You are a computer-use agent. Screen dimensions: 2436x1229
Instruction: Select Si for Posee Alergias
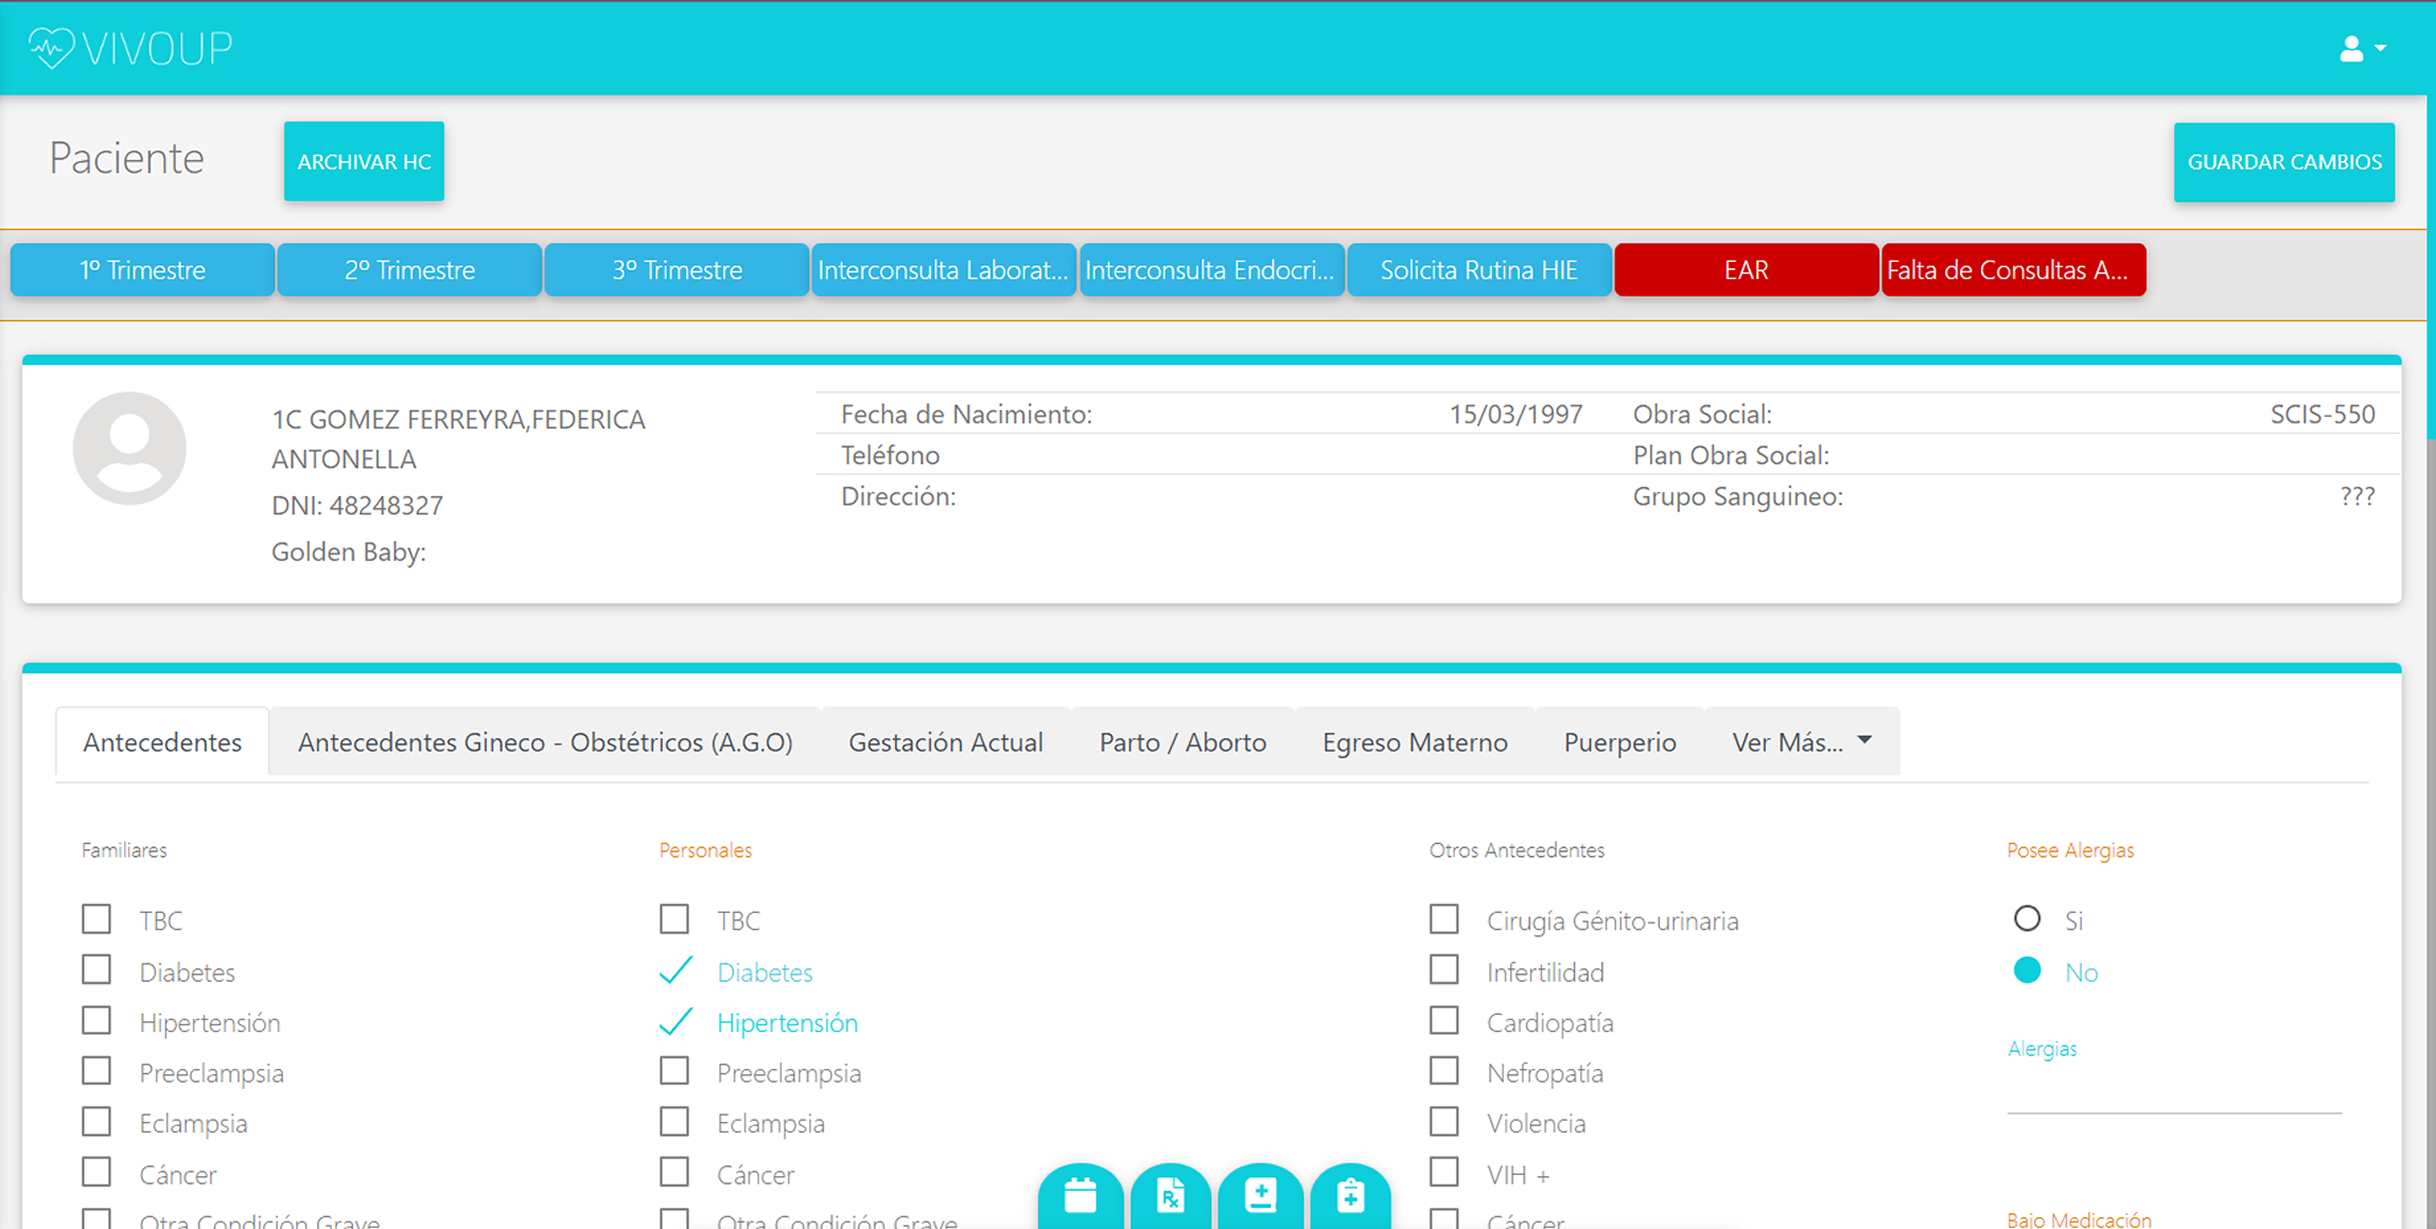click(x=2027, y=919)
